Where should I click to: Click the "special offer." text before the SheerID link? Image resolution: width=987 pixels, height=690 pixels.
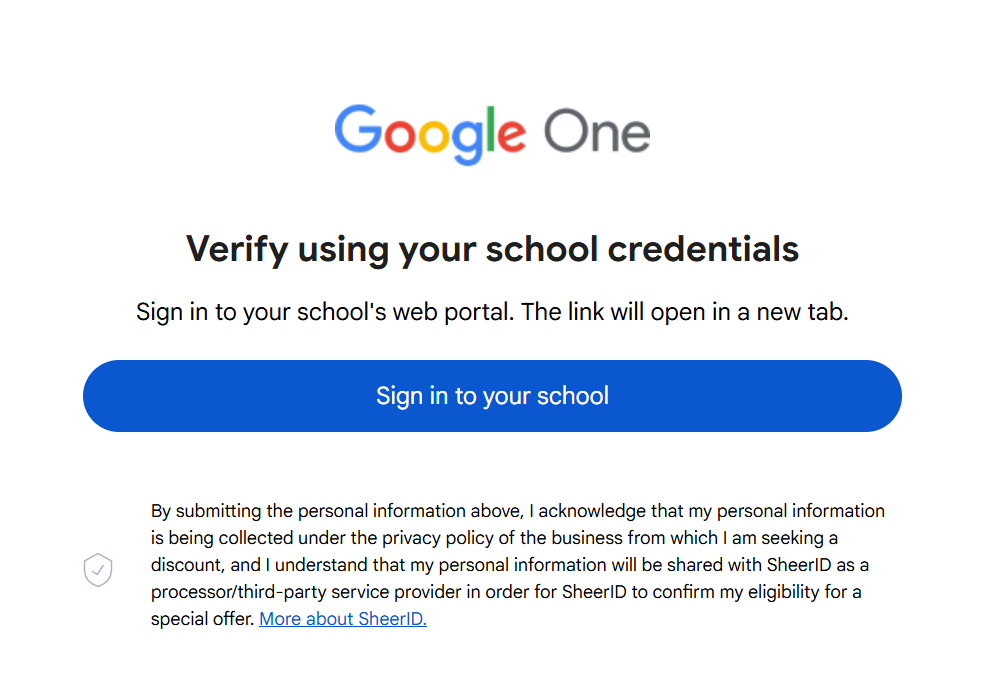[x=203, y=619]
